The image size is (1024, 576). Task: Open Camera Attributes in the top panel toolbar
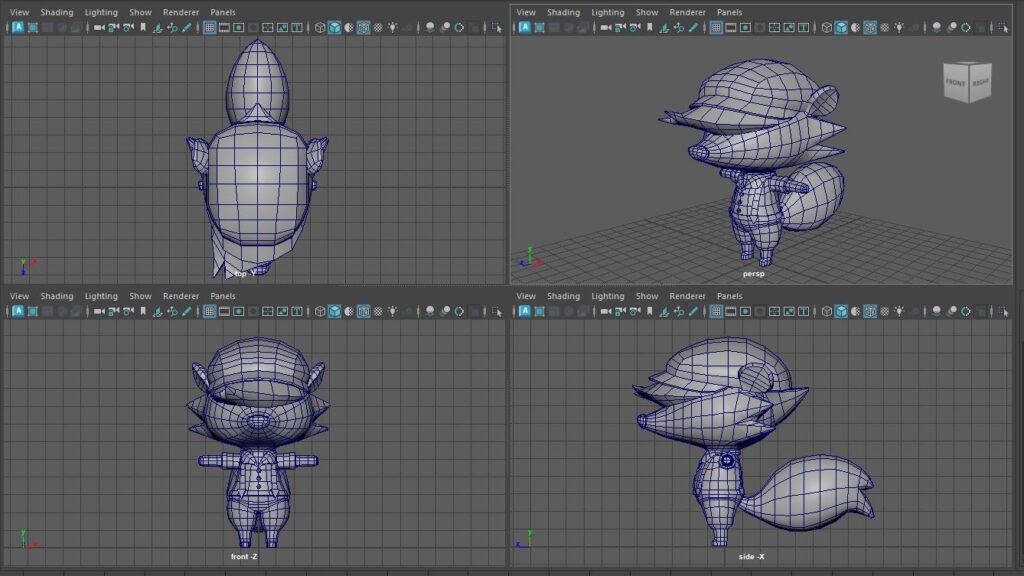tap(129, 27)
